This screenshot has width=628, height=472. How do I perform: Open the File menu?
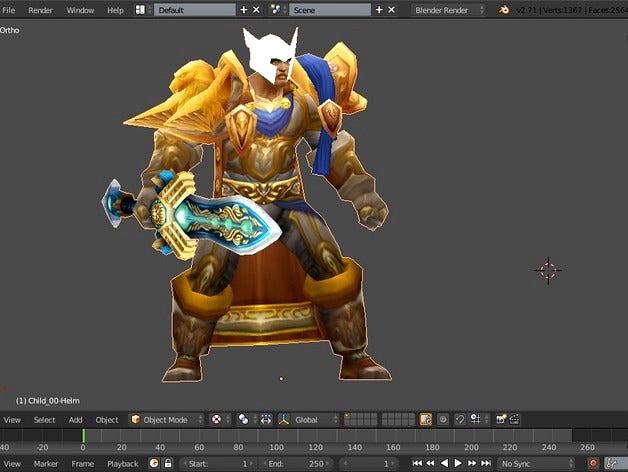9,9
